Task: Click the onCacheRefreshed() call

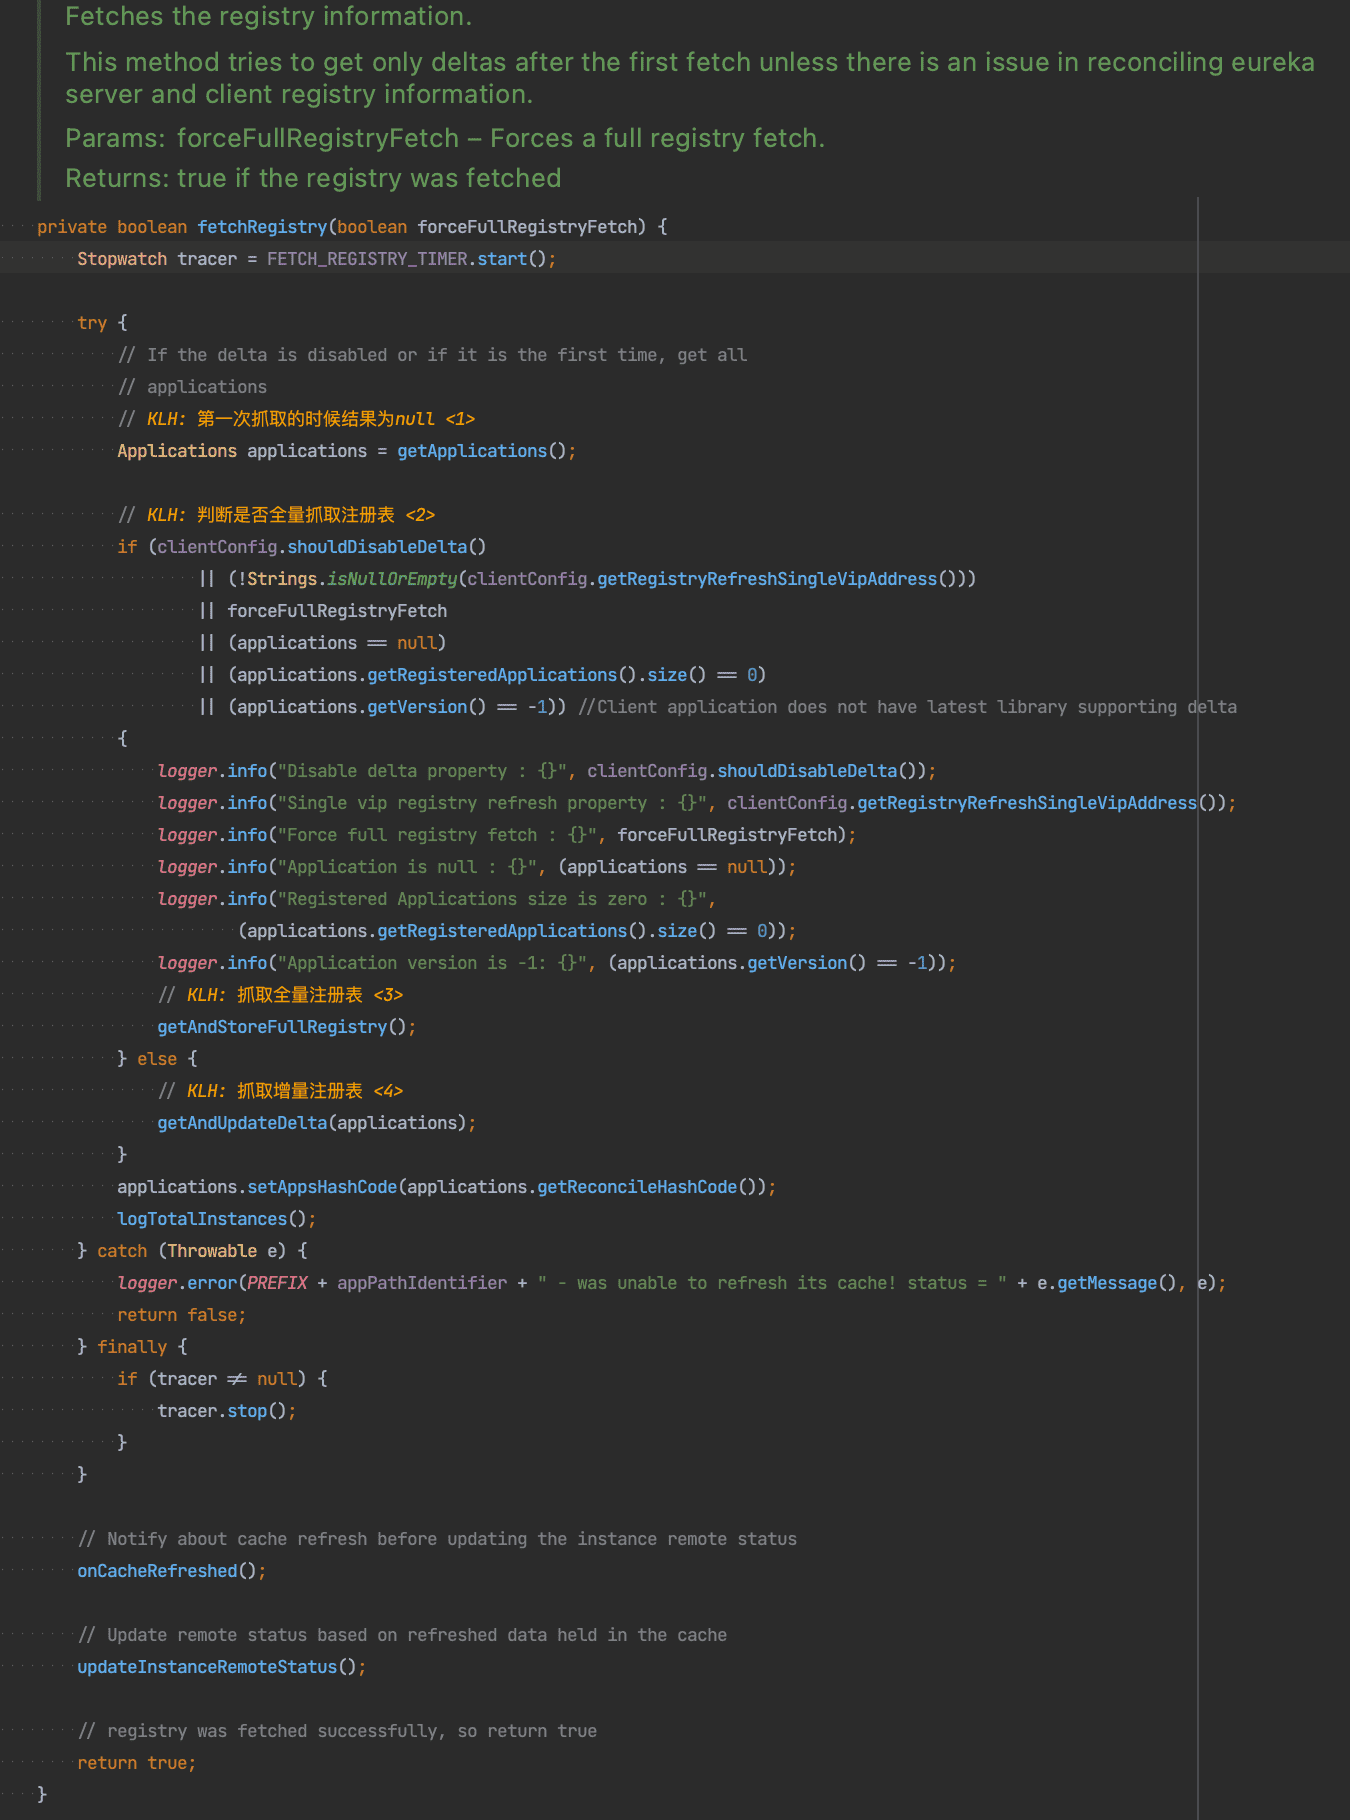Action: click(x=167, y=1571)
